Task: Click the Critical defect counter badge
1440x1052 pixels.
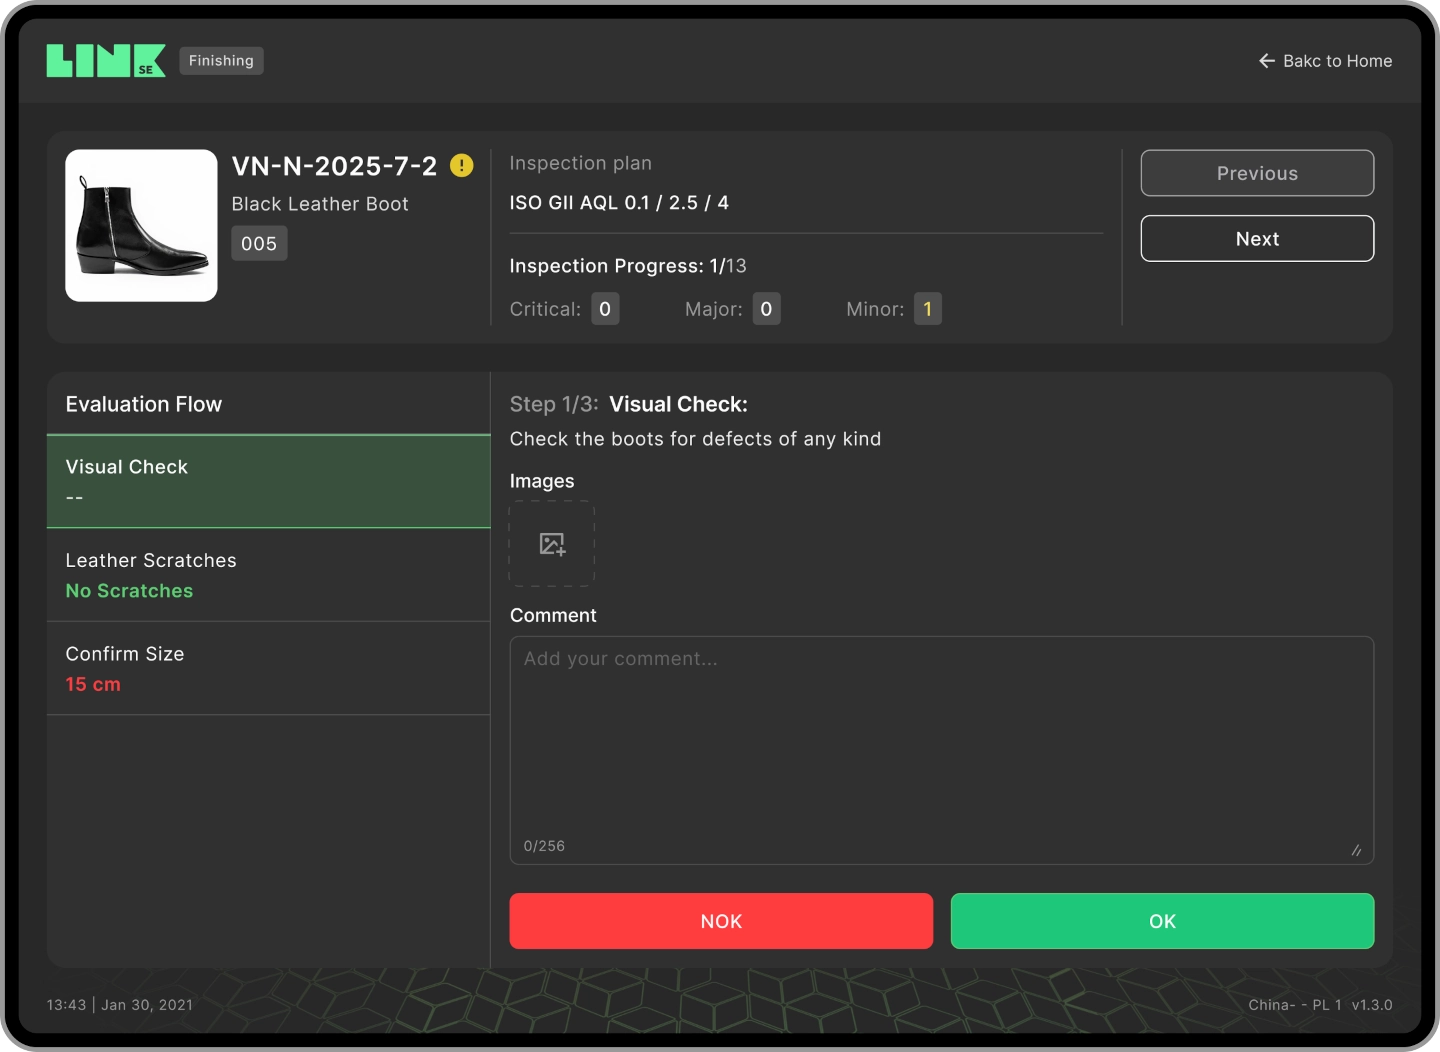Action: (604, 309)
